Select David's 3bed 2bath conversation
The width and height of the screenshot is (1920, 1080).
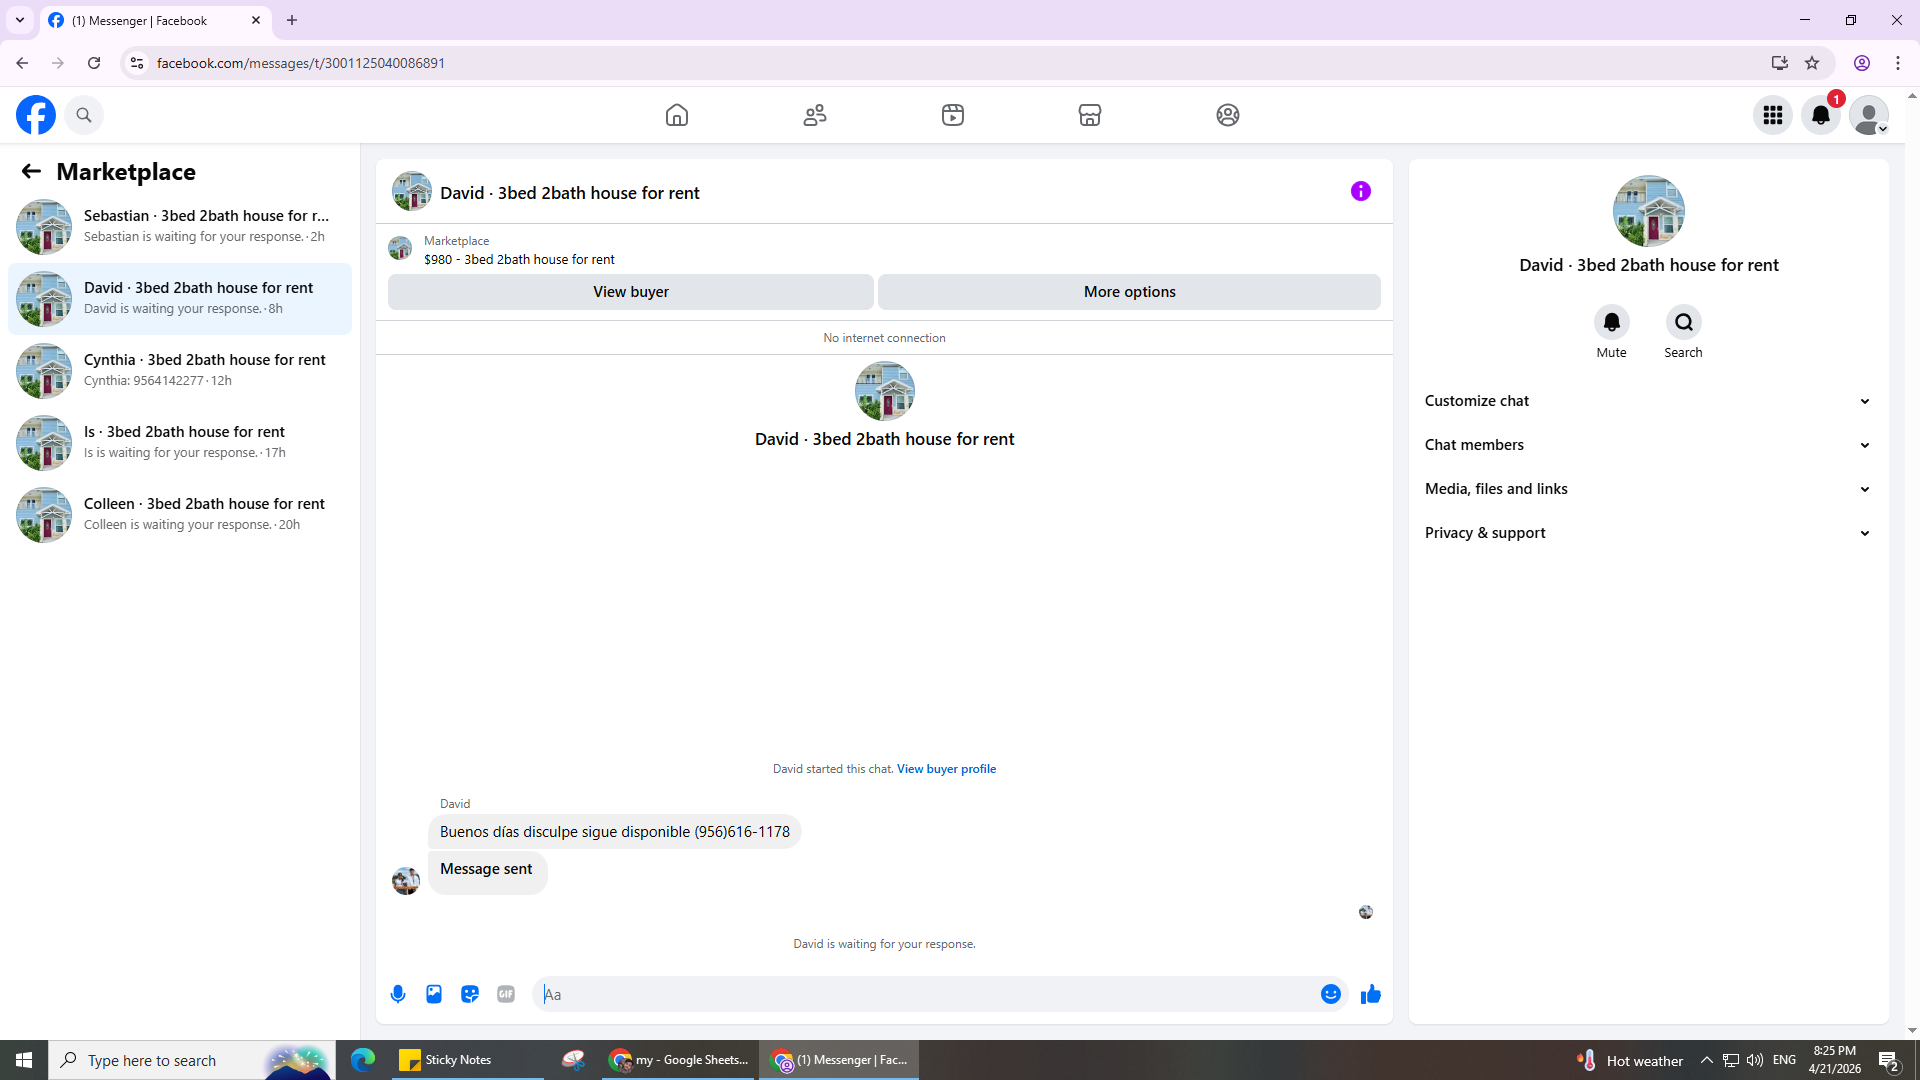point(180,298)
